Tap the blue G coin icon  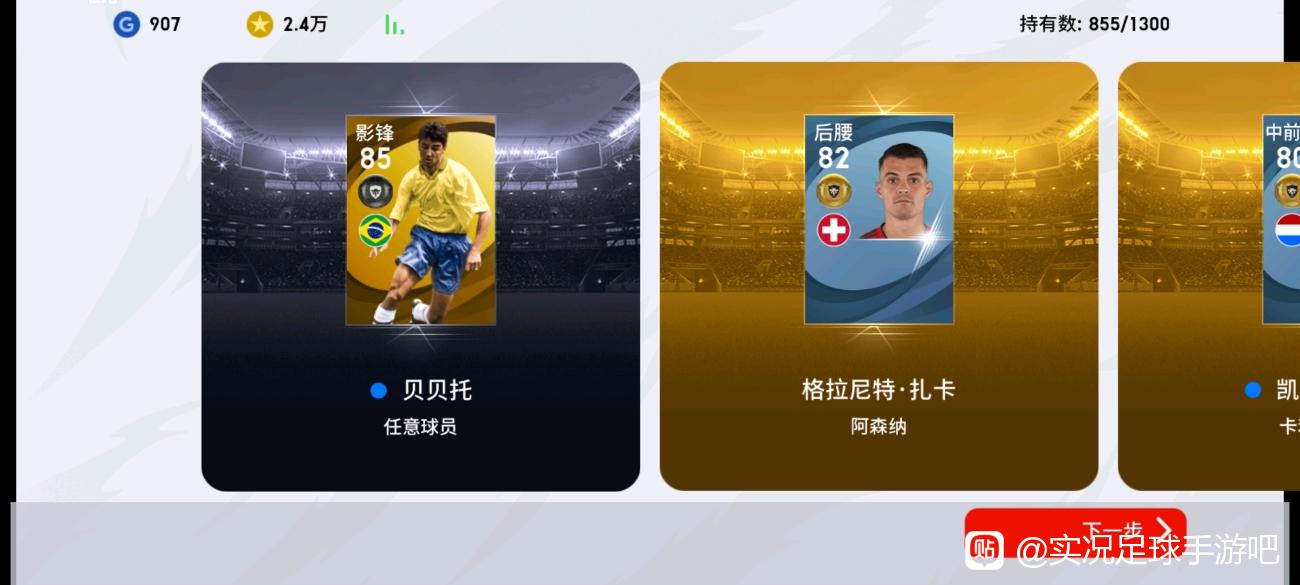click(126, 24)
